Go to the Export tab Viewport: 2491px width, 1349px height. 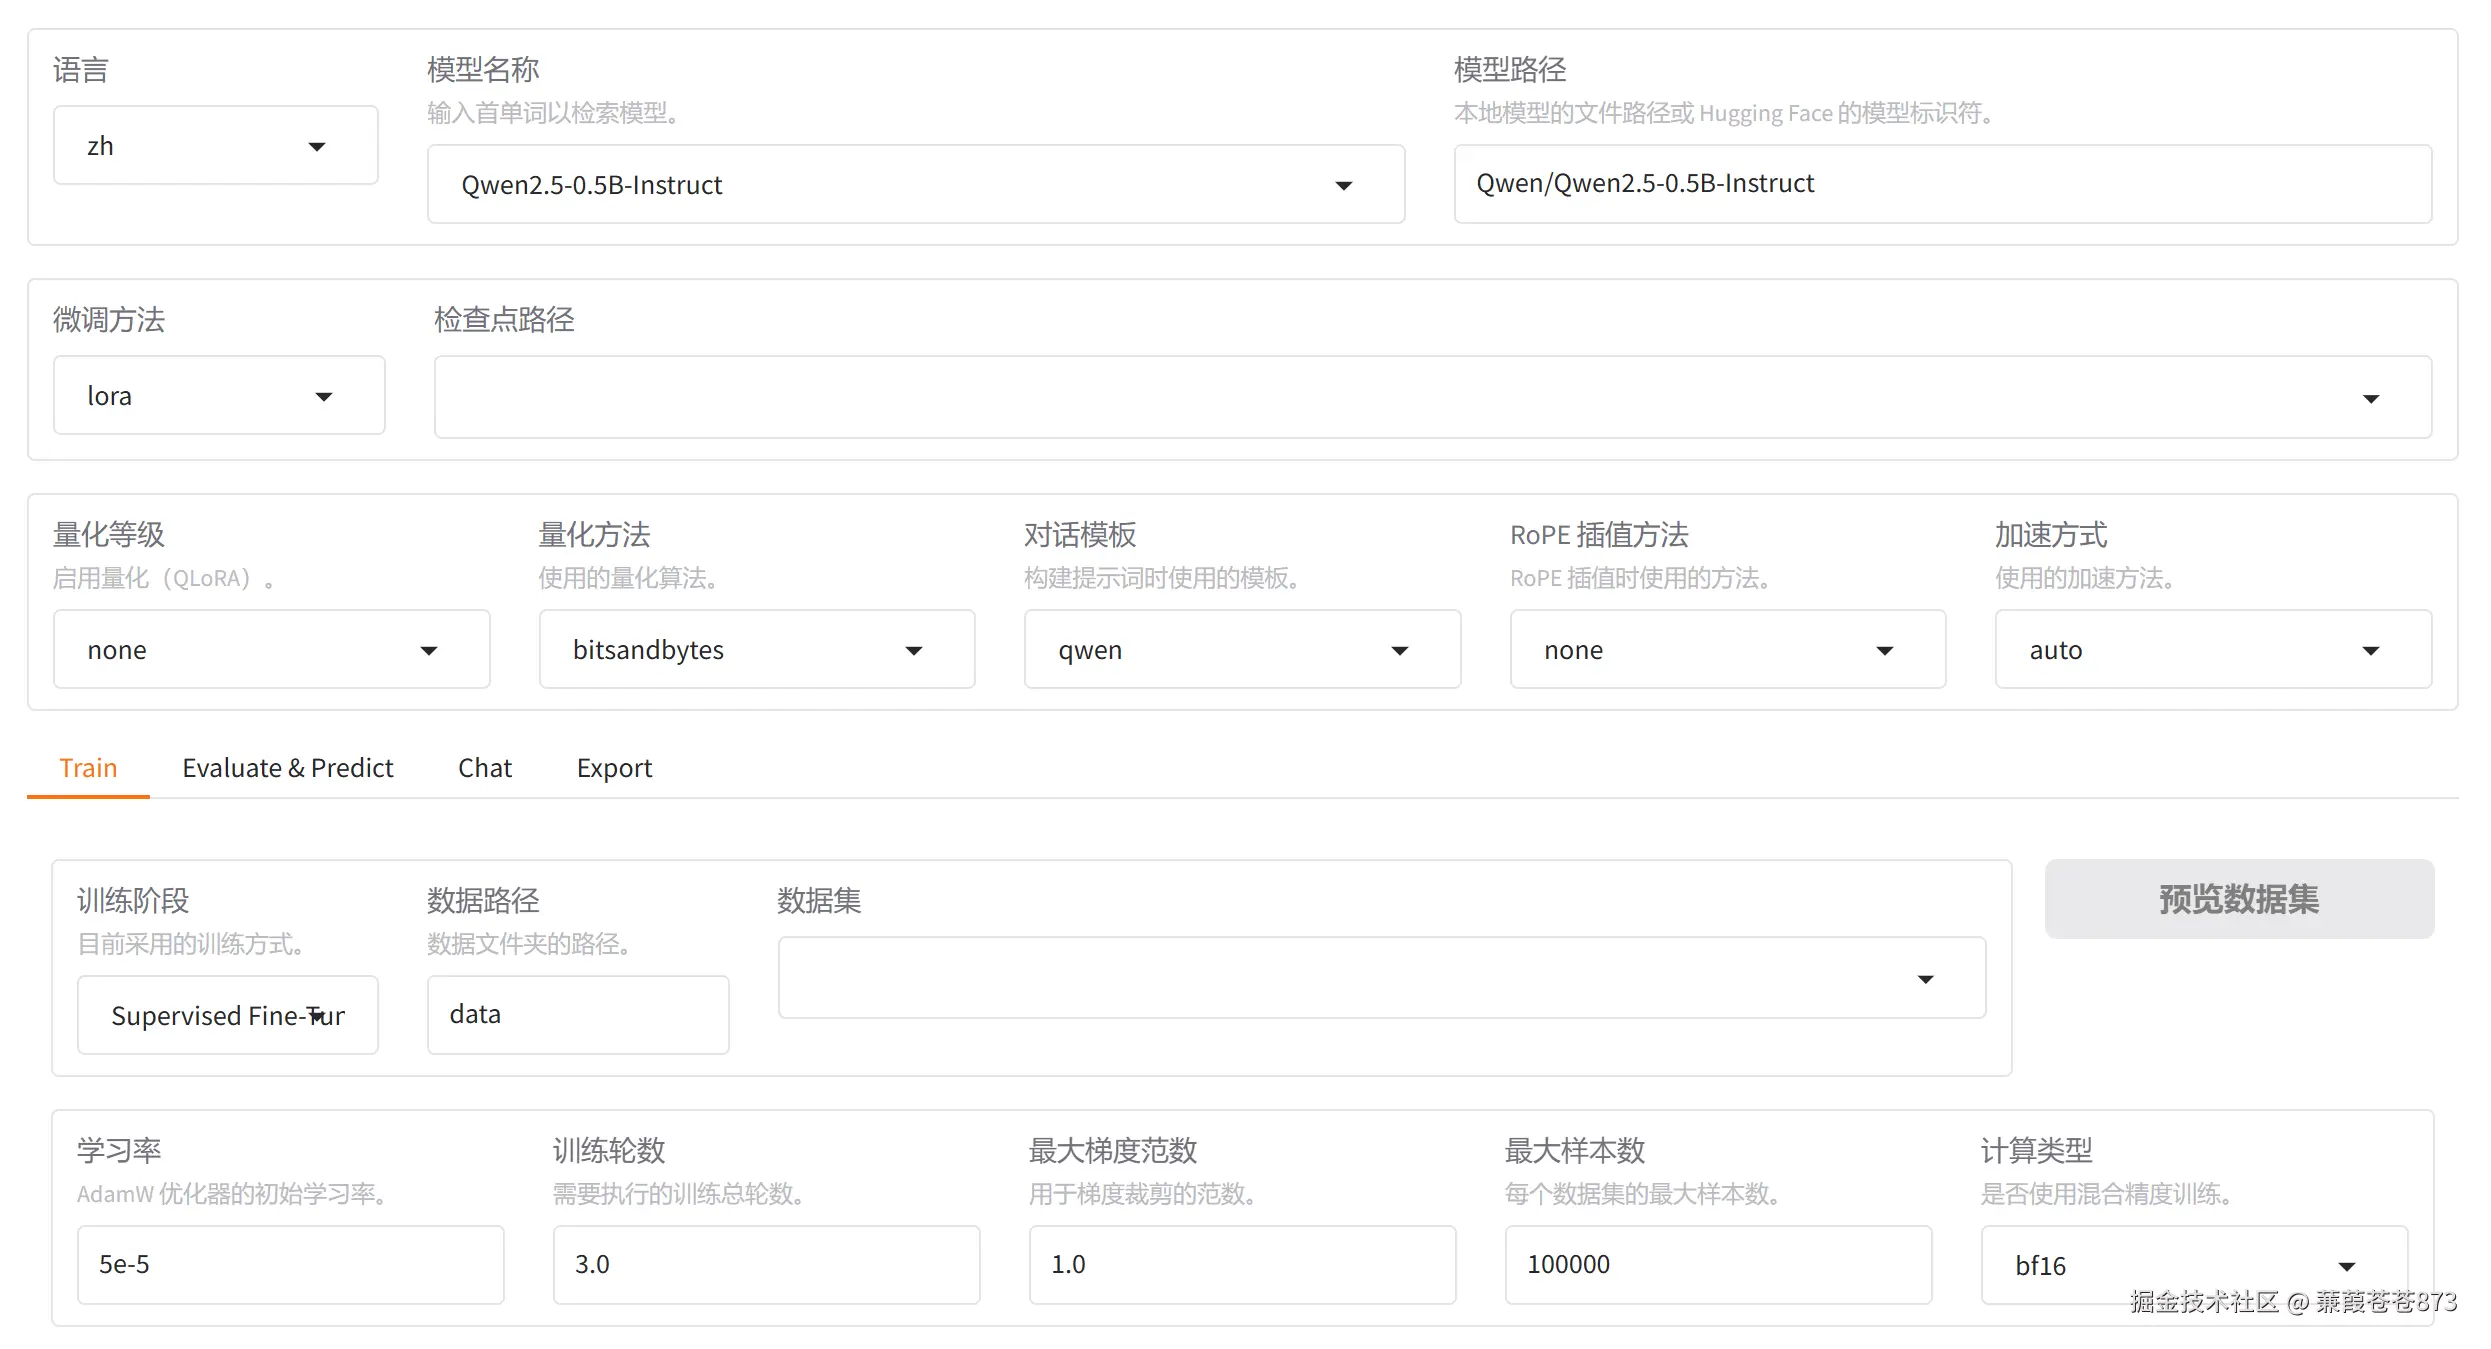pos(614,768)
